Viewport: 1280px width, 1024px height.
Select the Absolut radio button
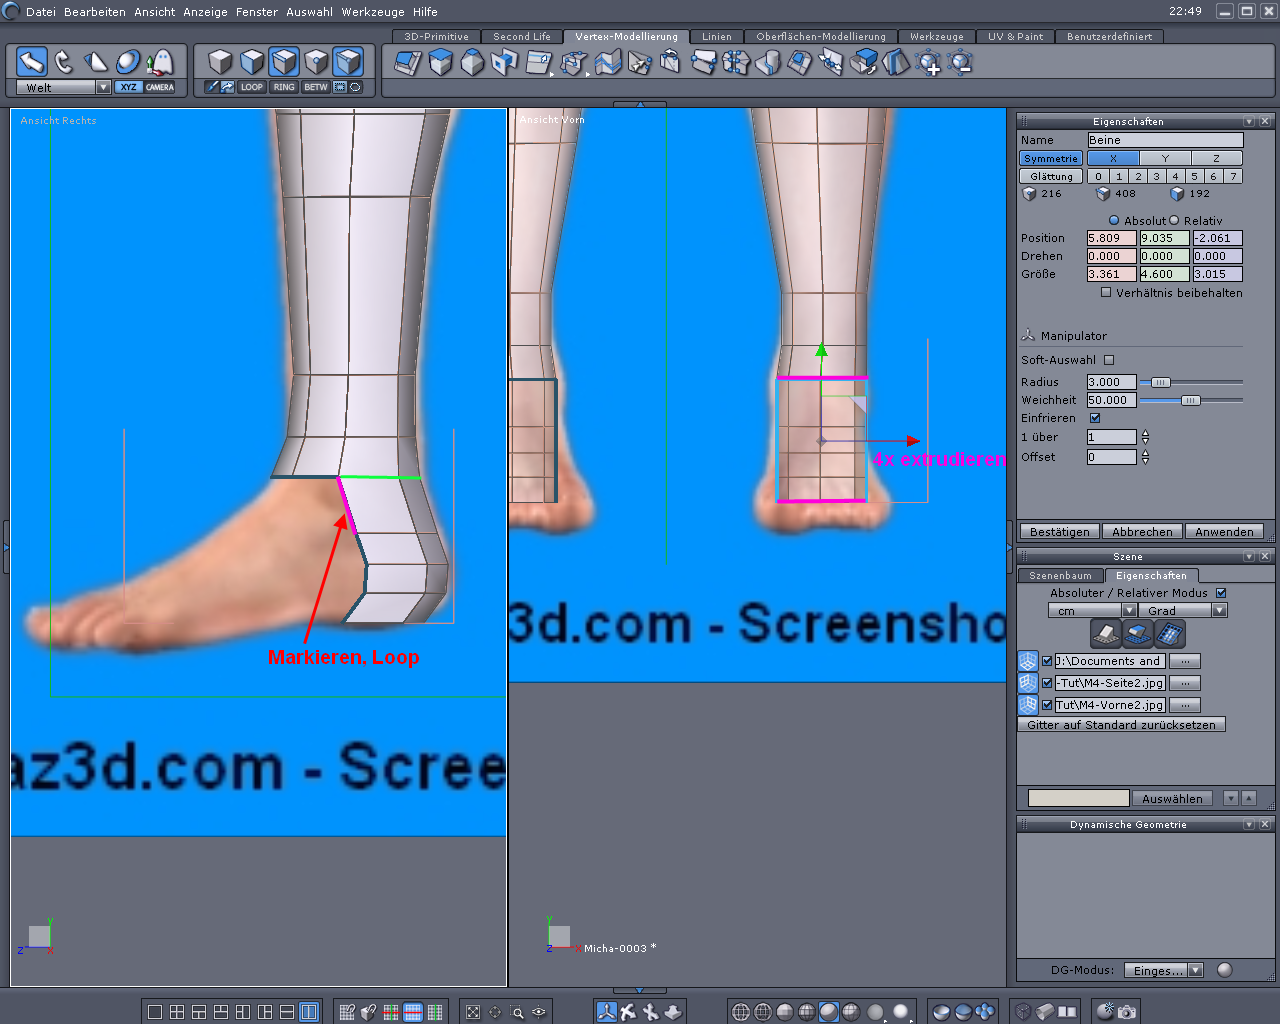(1114, 220)
